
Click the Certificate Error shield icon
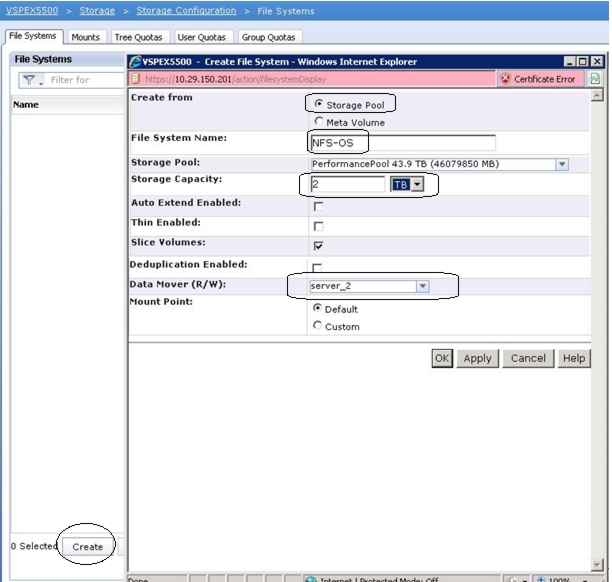[x=505, y=79]
